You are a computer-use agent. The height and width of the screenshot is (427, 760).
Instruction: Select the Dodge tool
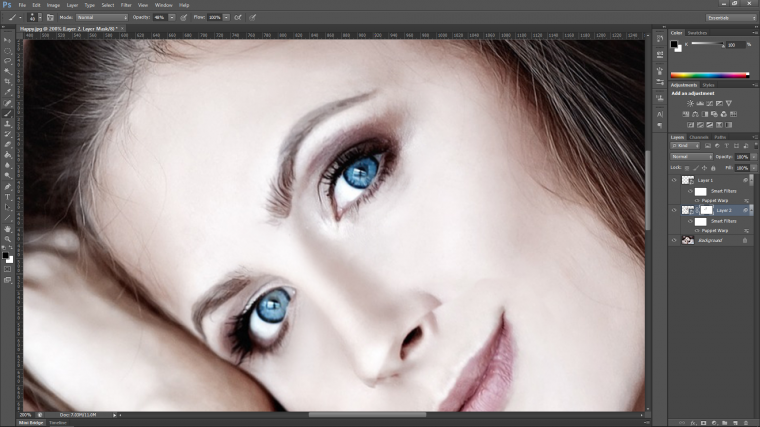pos(7,176)
